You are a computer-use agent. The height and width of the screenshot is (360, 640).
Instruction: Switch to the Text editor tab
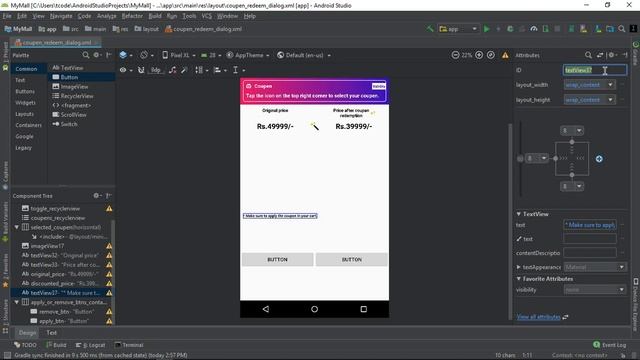(51, 333)
